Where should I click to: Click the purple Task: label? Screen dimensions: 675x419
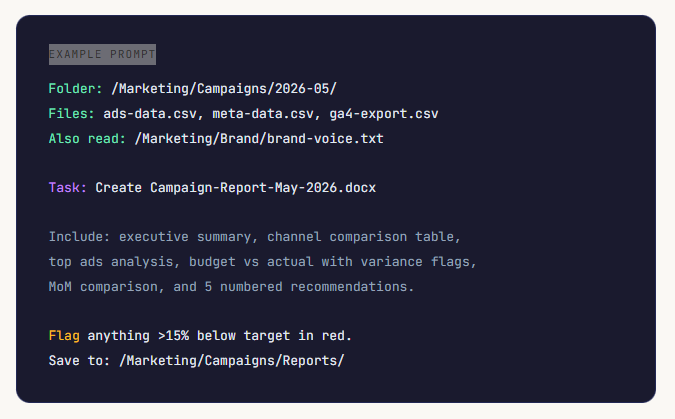tap(68, 188)
